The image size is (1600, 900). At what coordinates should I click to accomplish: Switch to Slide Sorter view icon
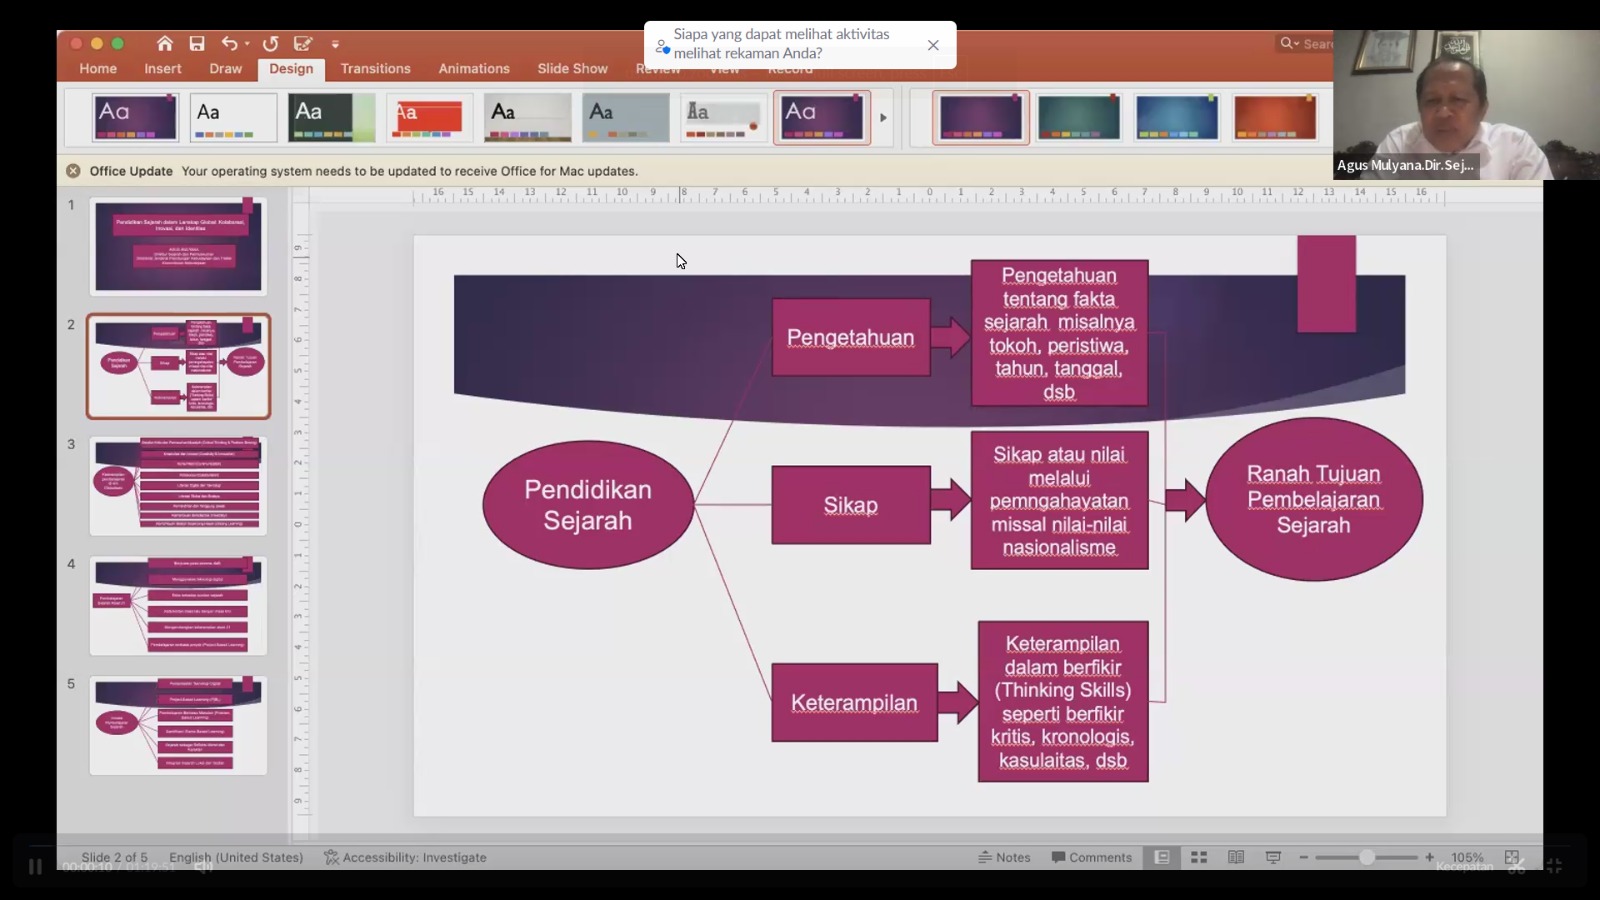(1199, 857)
